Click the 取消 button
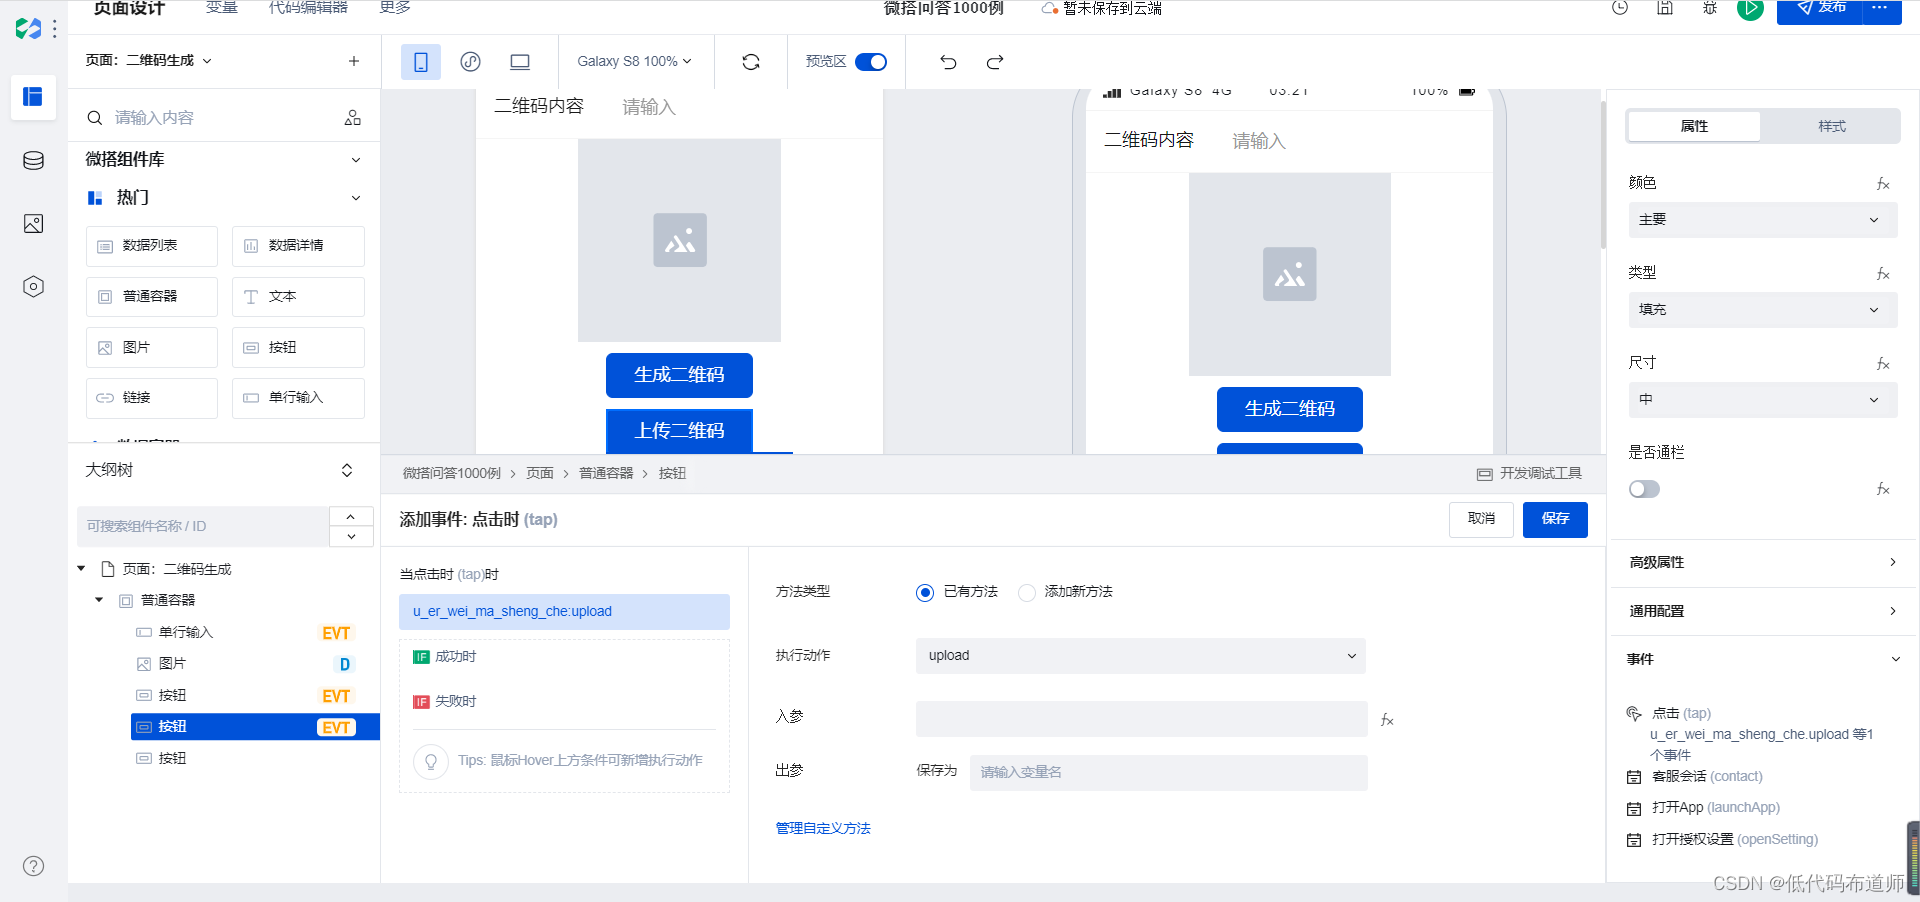Image resolution: width=1920 pixels, height=902 pixels. [x=1481, y=519]
